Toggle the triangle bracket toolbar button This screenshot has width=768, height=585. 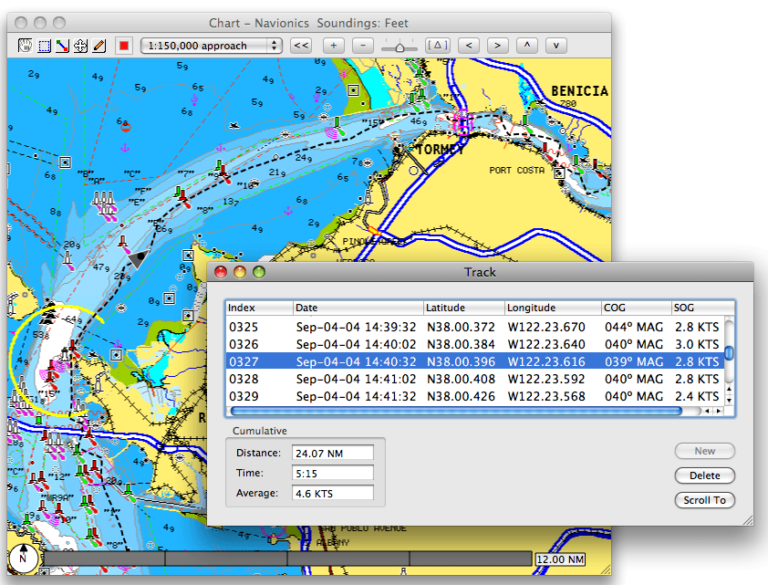pyautogui.click(x=437, y=45)
